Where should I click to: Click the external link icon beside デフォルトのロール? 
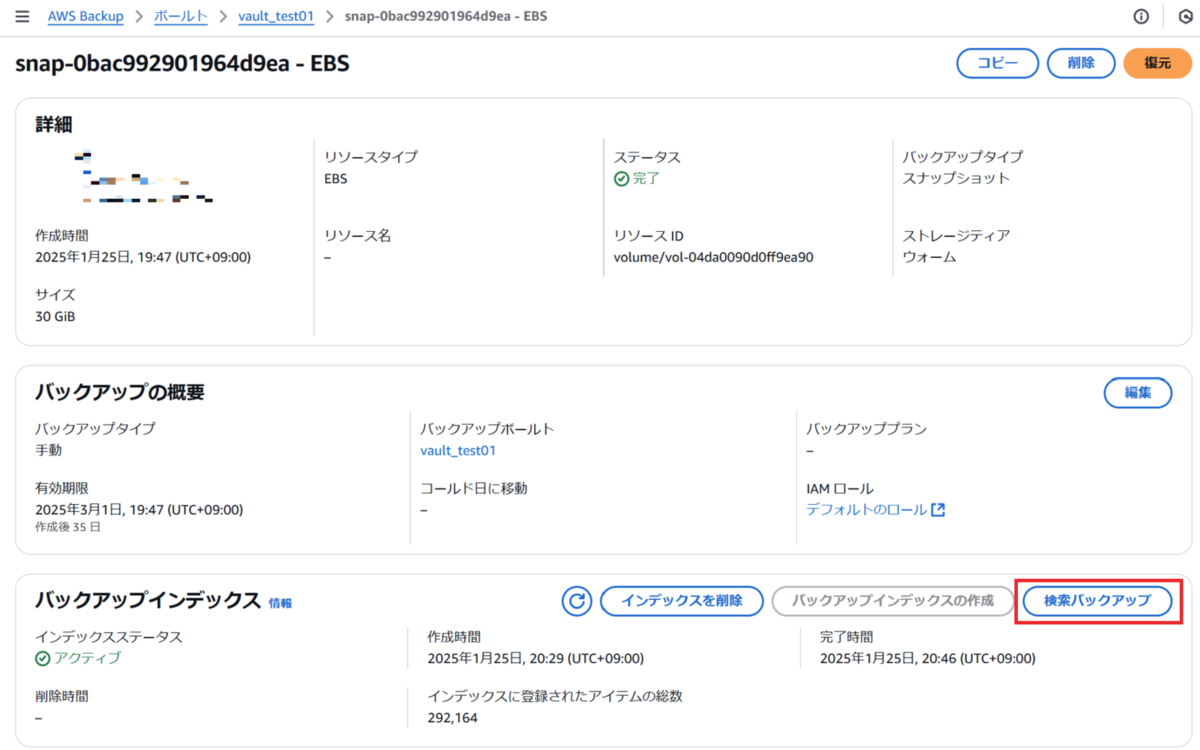pos(938,510)
